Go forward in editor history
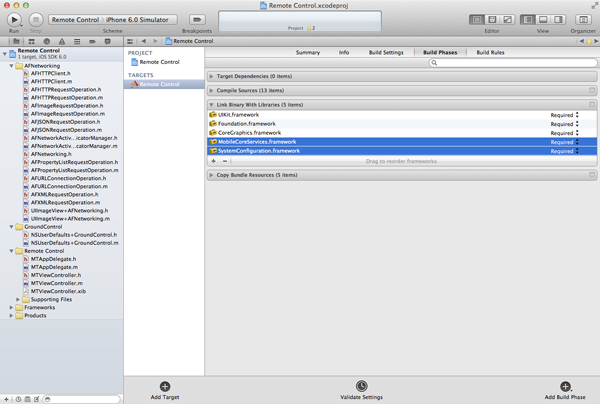 pos(155,41)
